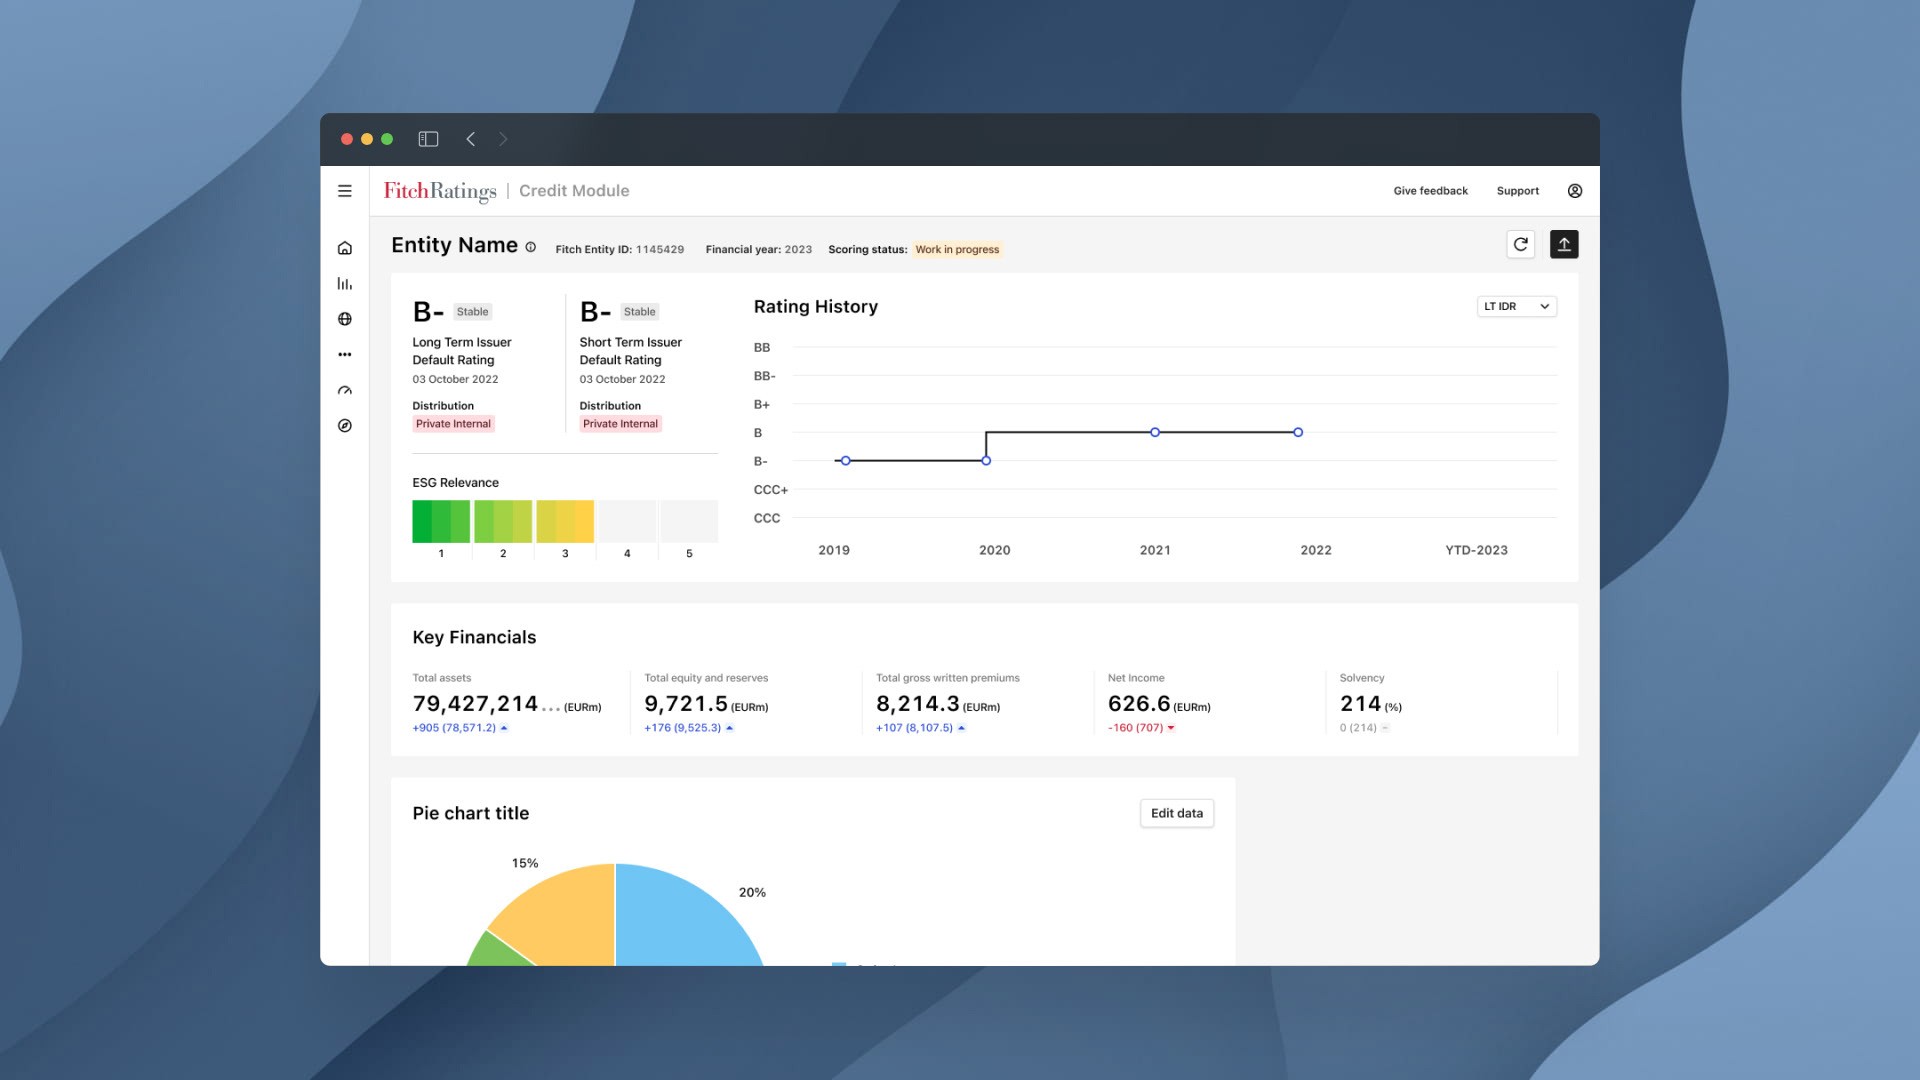
Task: Click the home icon in the sidebar
Action: [x=345, y=248]
